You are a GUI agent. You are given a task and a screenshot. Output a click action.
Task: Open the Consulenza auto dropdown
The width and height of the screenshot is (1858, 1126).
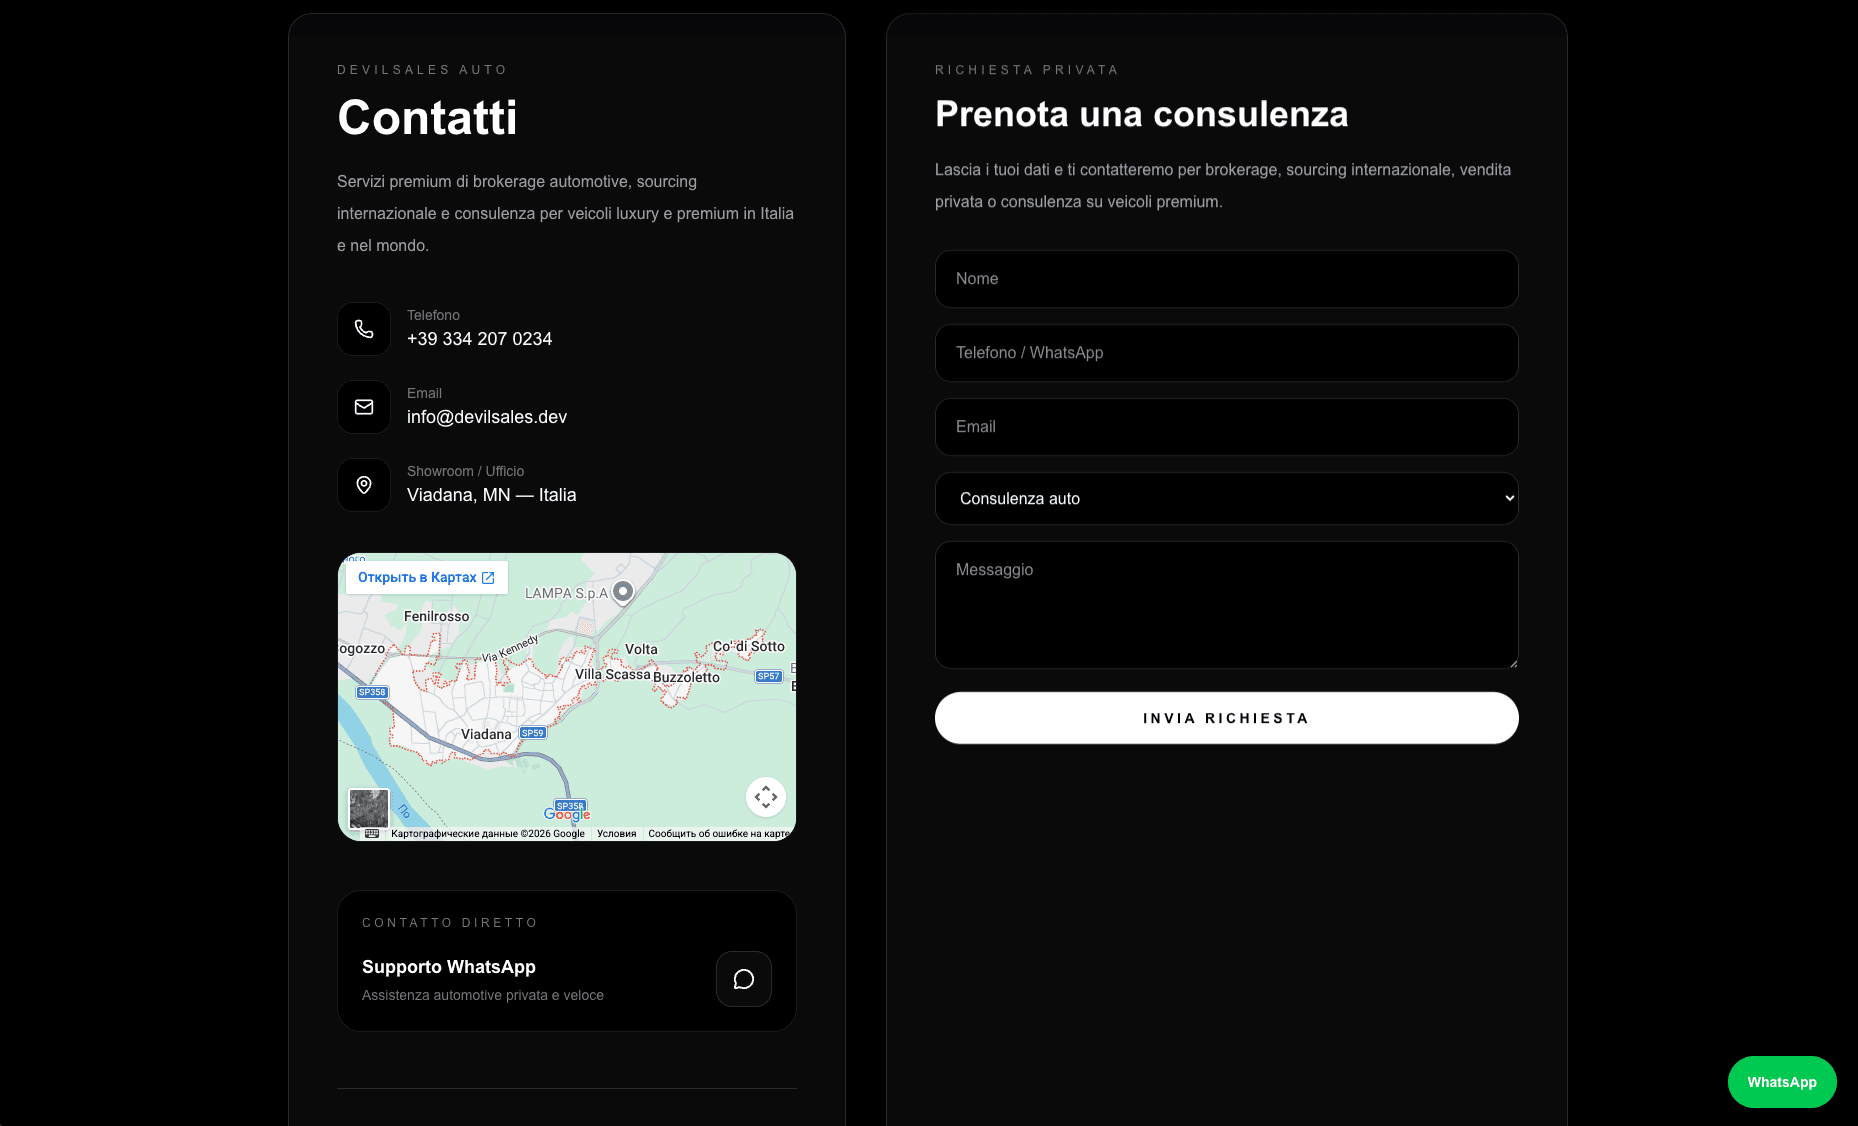point(1227,498)
